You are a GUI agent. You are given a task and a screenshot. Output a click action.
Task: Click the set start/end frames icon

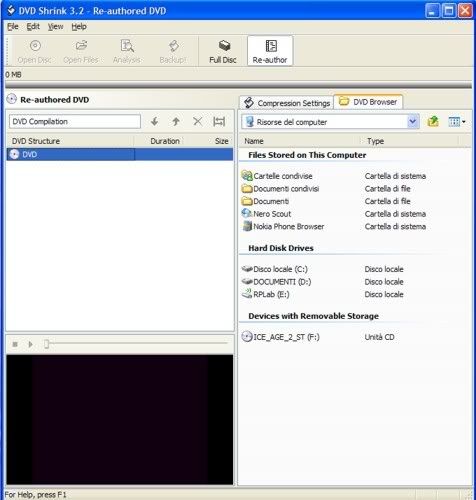click(219, 122)
